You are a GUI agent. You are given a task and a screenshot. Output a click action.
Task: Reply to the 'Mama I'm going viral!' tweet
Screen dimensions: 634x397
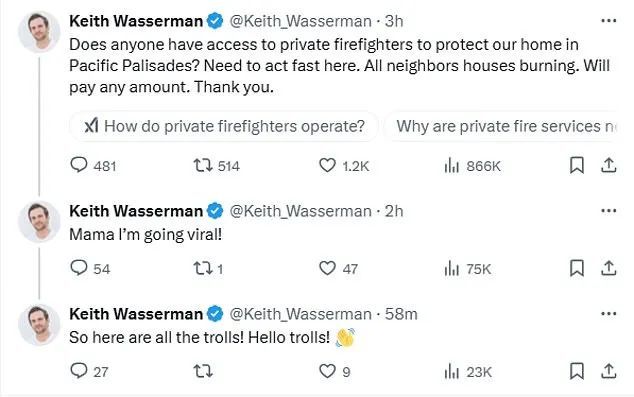coord(90,268)
